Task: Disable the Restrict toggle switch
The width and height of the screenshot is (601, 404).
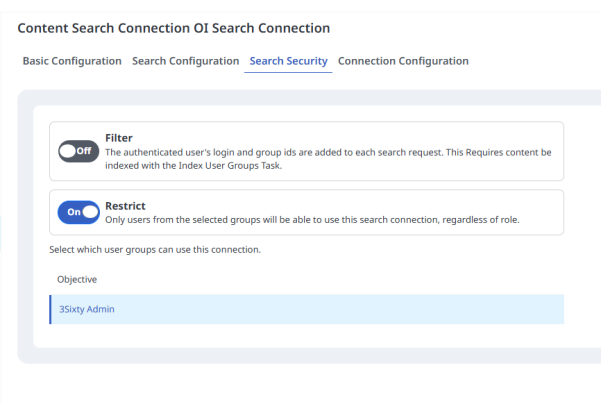Action: (x=79, y=212)
